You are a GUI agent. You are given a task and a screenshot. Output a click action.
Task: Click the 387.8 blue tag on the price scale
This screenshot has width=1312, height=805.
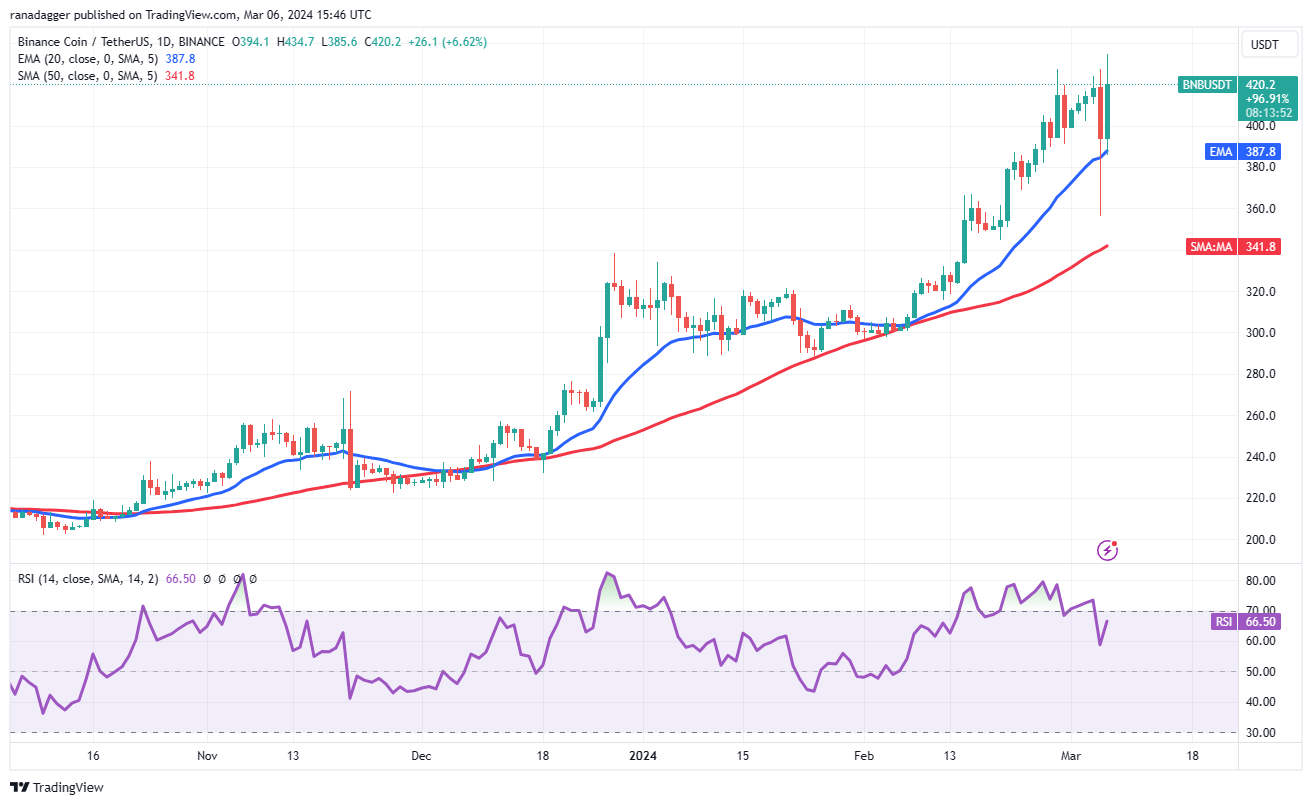pyautogui.click(x=1260, y=152)
